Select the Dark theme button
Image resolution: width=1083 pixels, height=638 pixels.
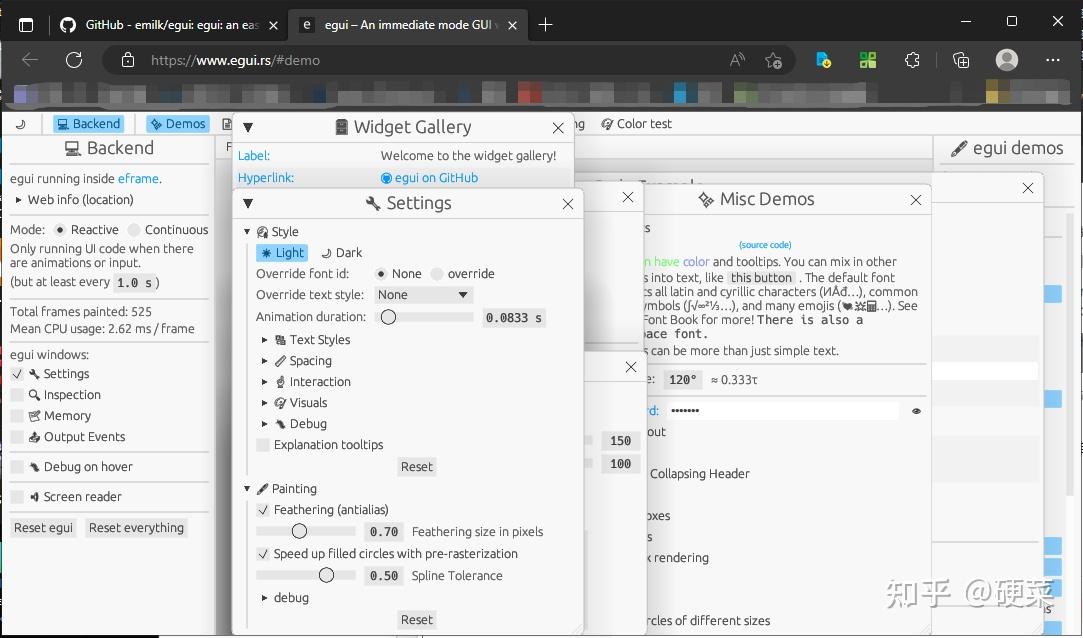341,253
